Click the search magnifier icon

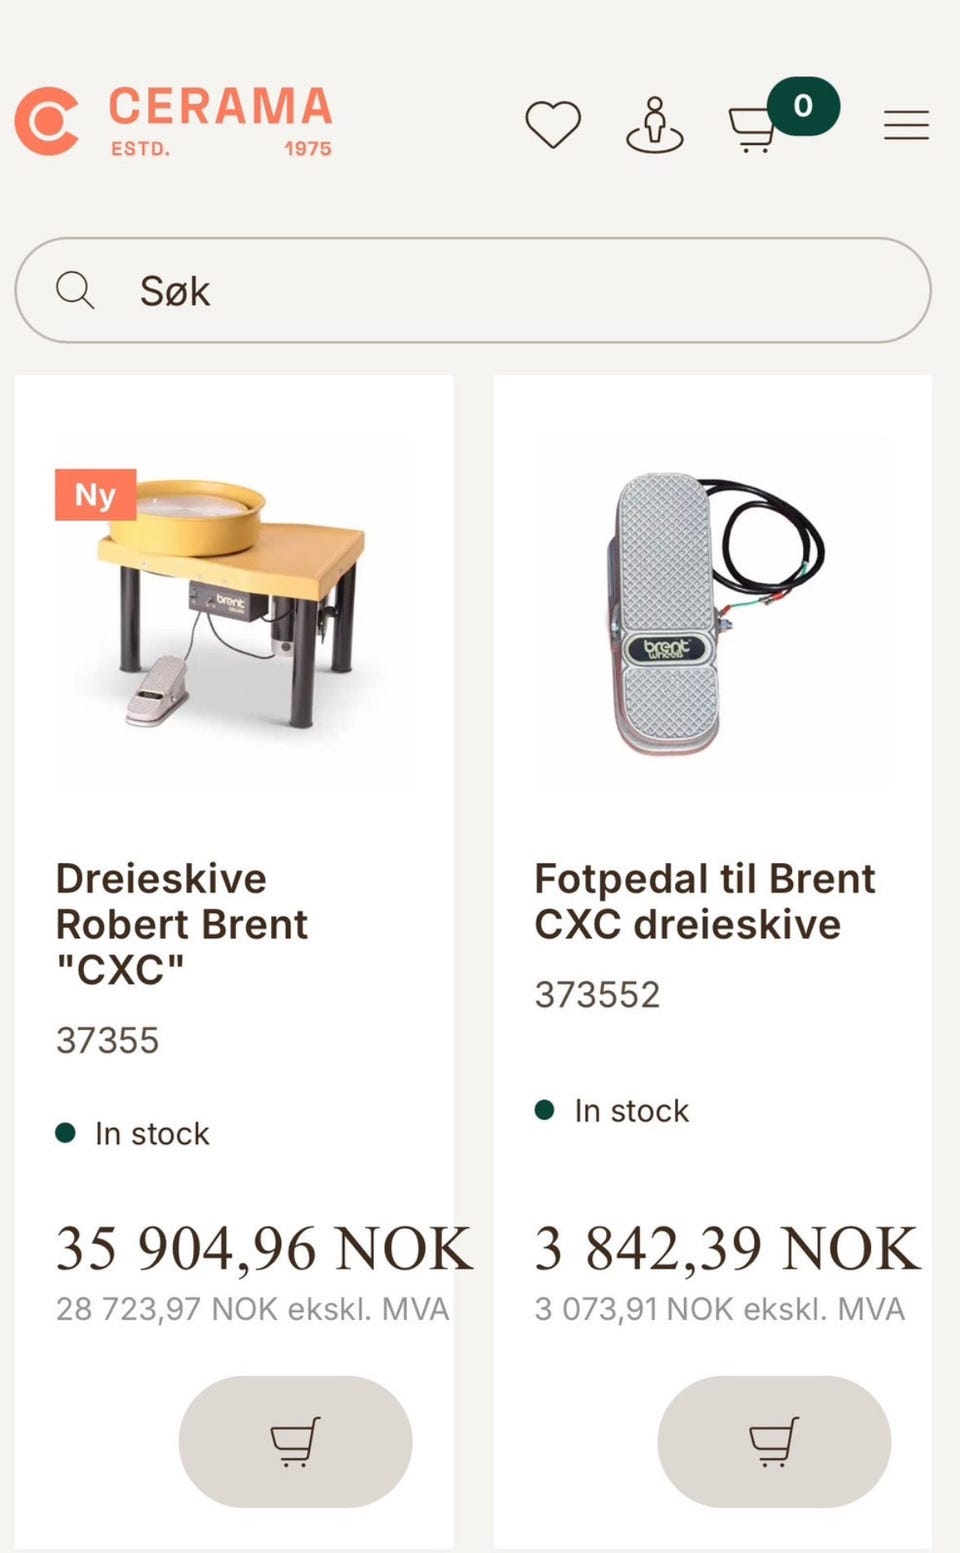tap(75, 291)
